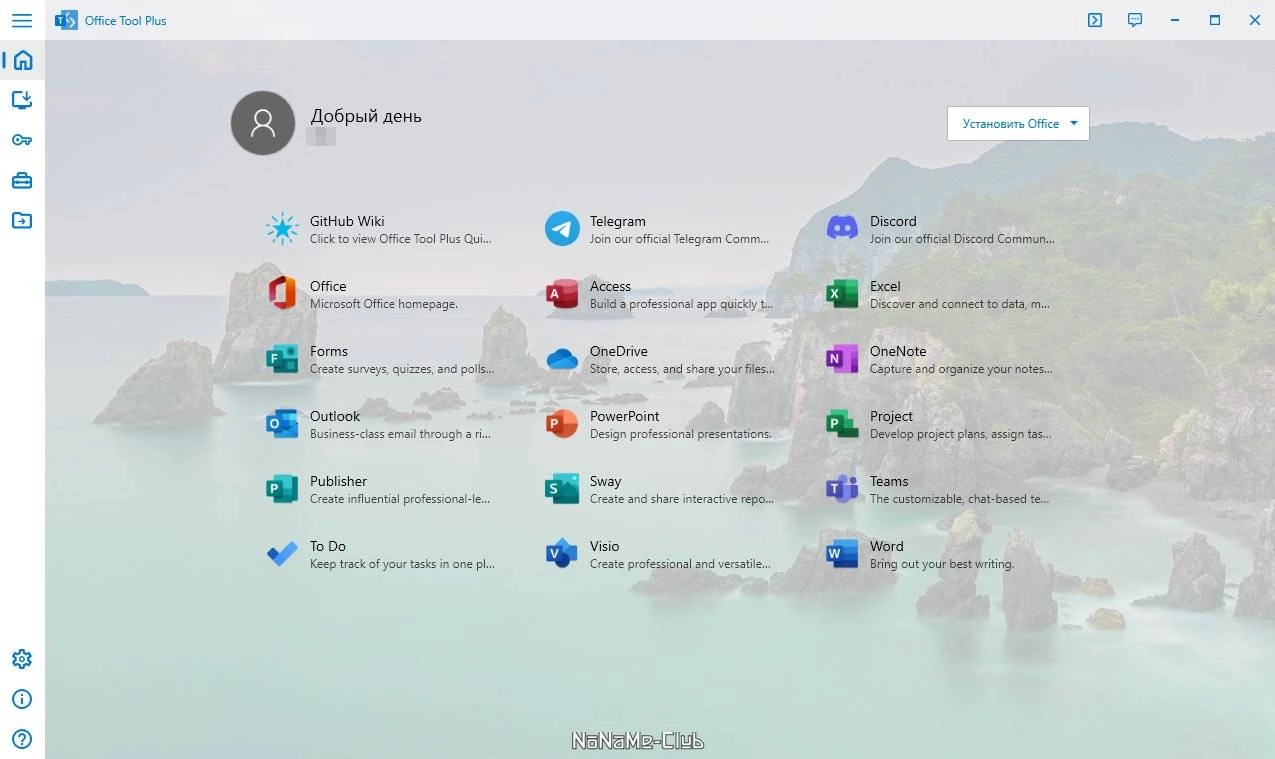Open the Visio link title
The width and height of the screenshot is (1275, 759).
click(x=604, y=546)
